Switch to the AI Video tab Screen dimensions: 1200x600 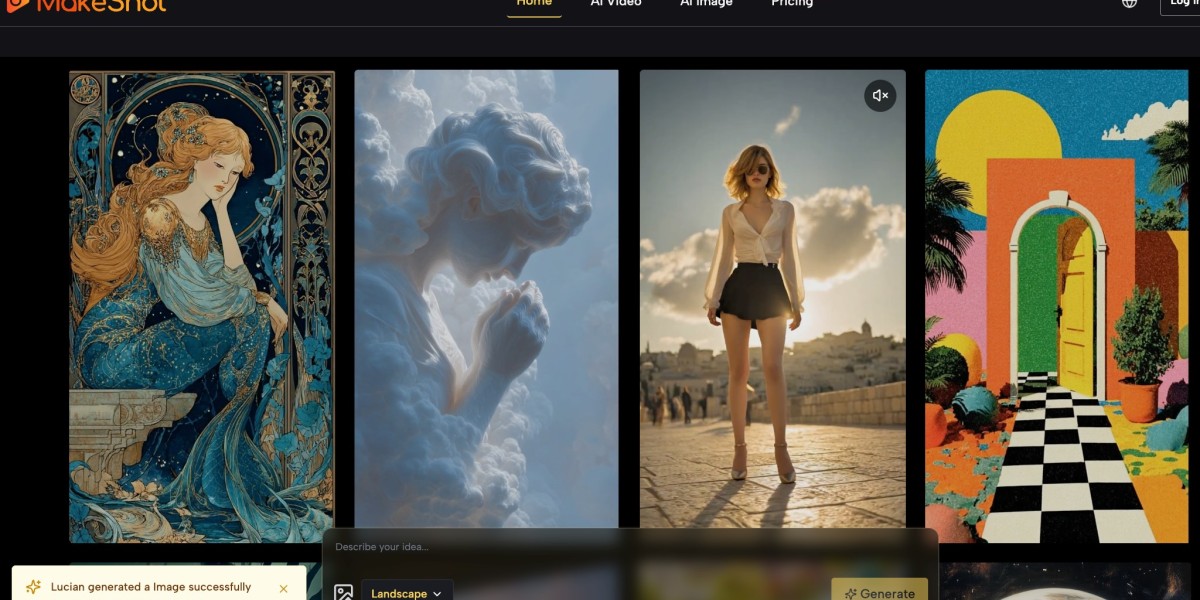pos(613,3)
